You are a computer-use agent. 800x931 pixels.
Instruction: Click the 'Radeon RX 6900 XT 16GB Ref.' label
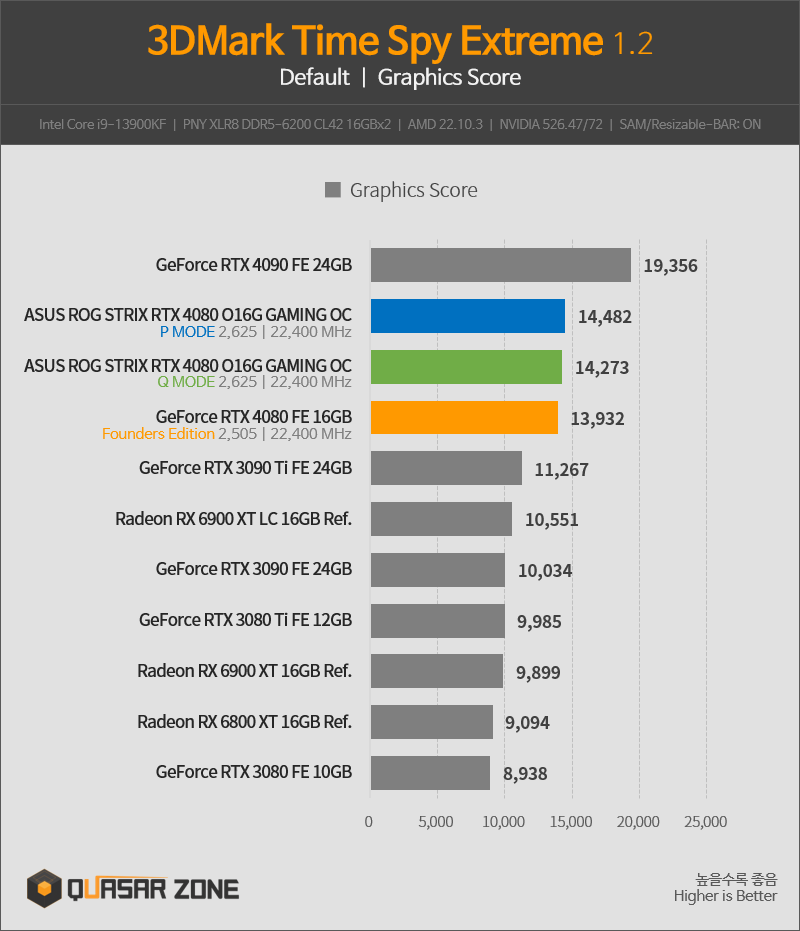(244, 671)
